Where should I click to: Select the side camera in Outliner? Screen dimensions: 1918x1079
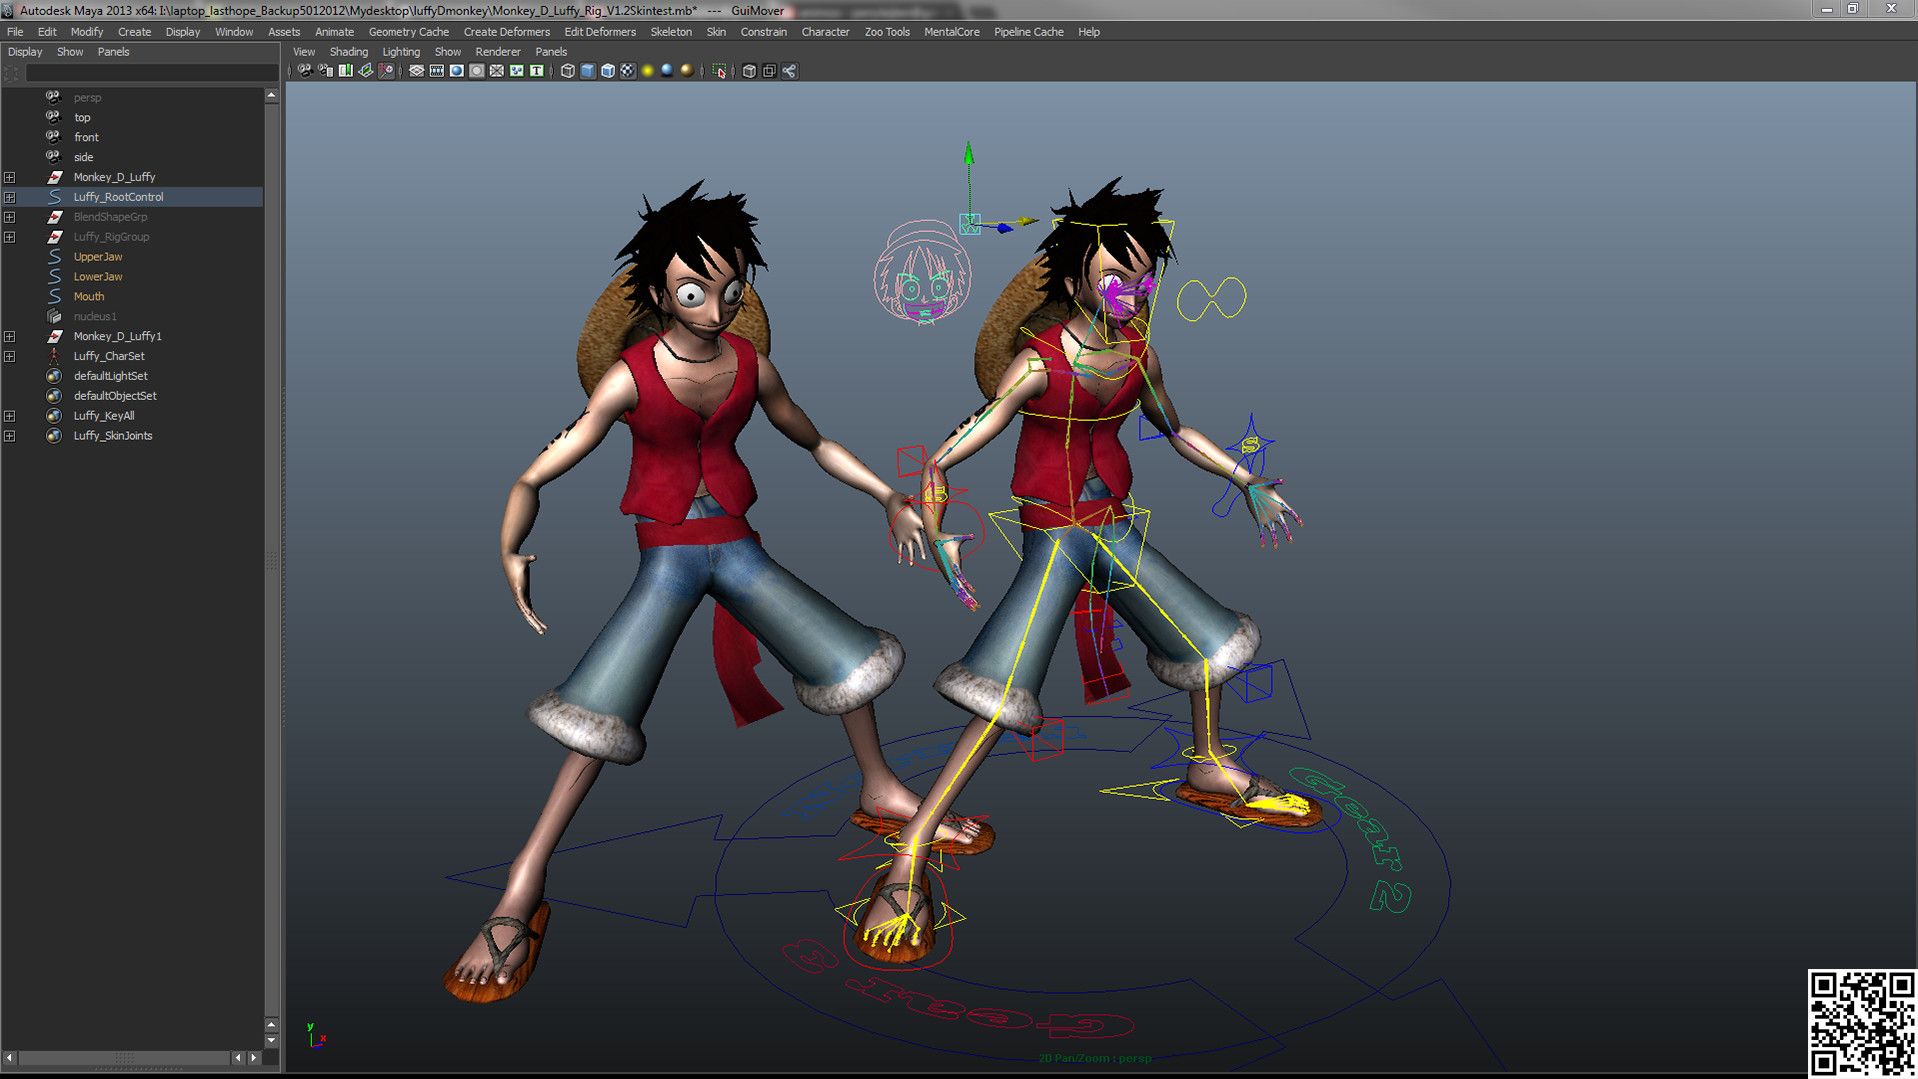click(83, 157)
